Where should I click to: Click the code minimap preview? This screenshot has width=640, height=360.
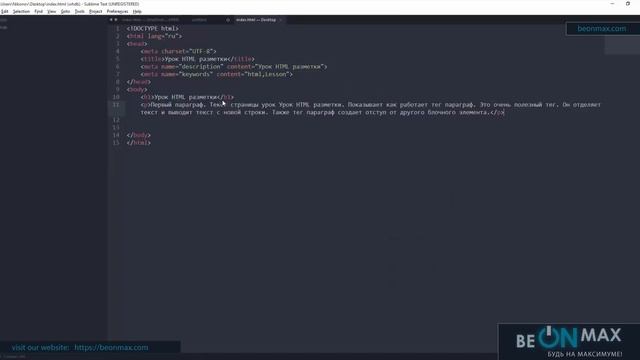622,45
